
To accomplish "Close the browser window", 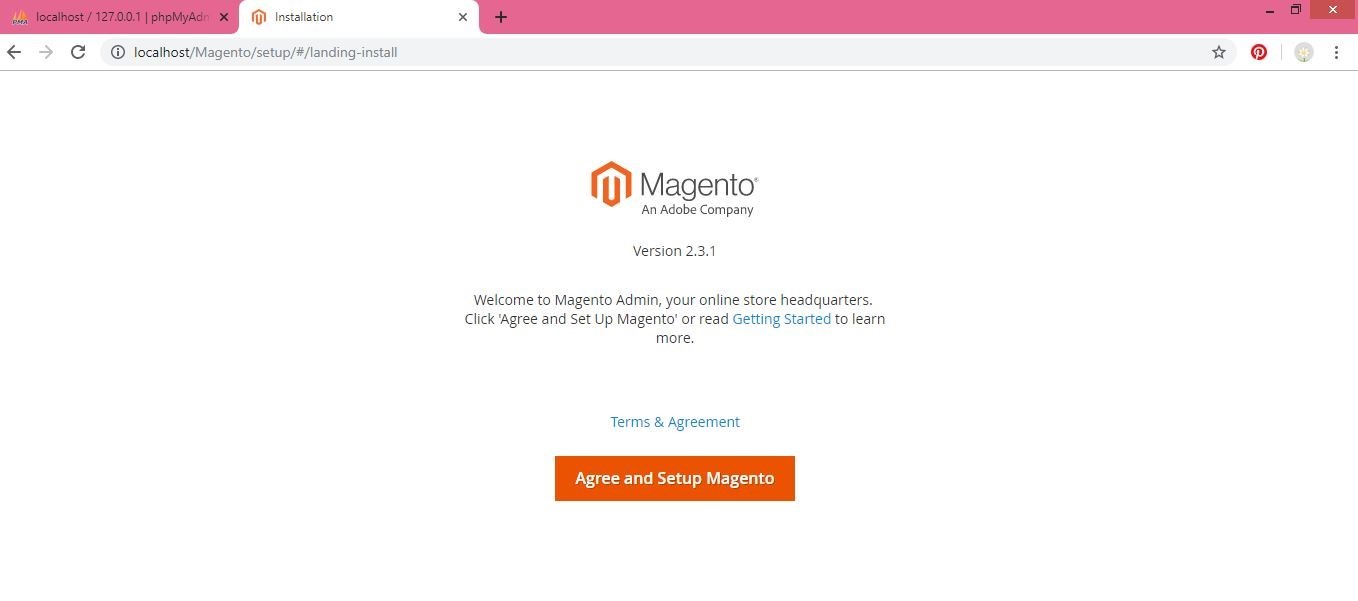I will 1333,10.
